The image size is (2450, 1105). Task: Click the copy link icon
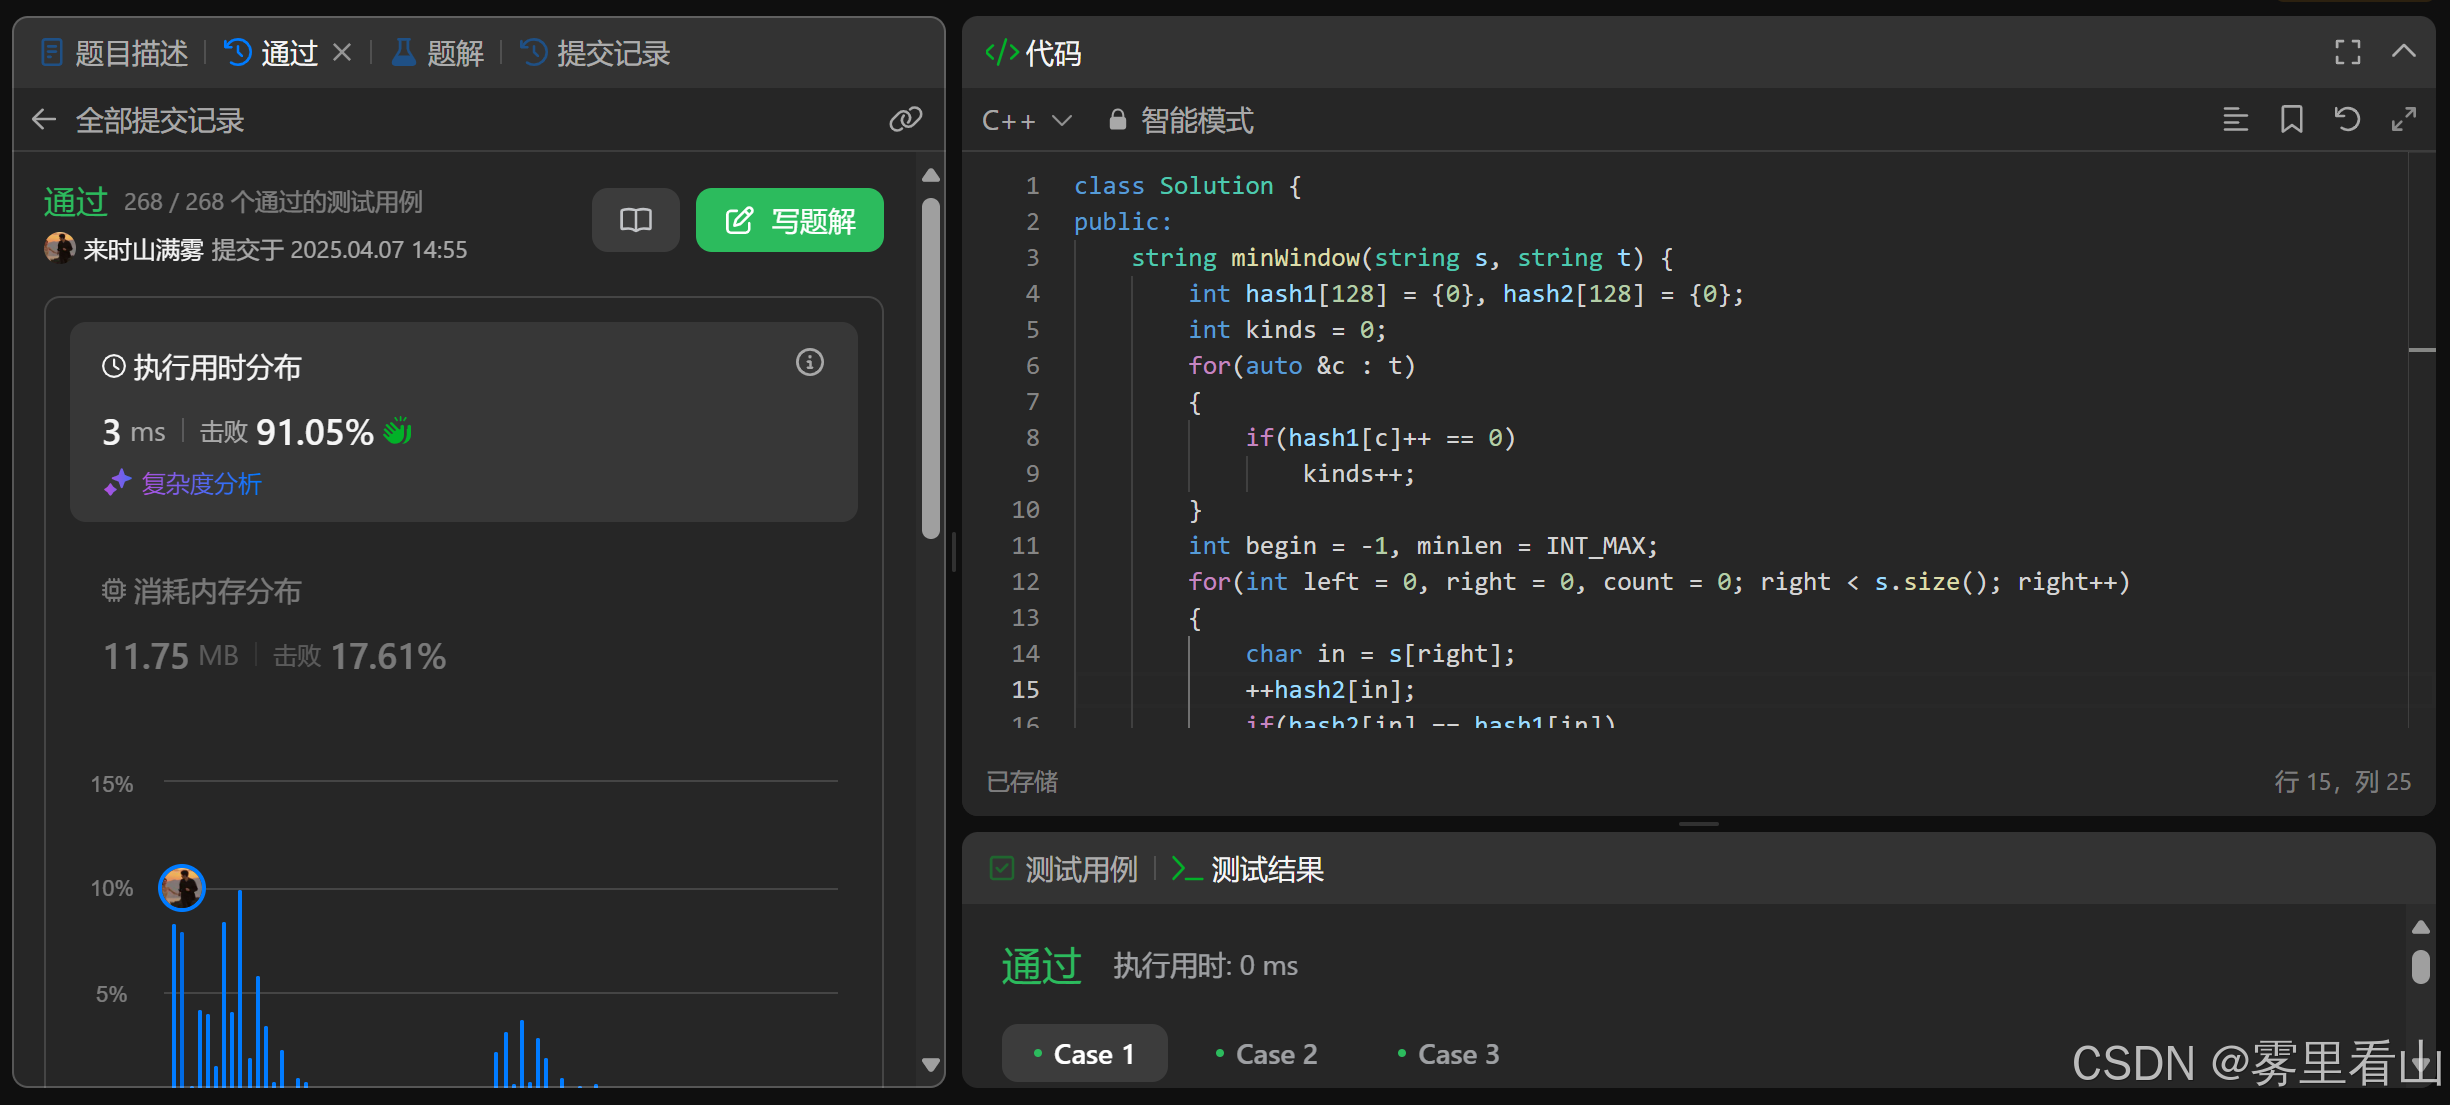click(x=905, y=120)
